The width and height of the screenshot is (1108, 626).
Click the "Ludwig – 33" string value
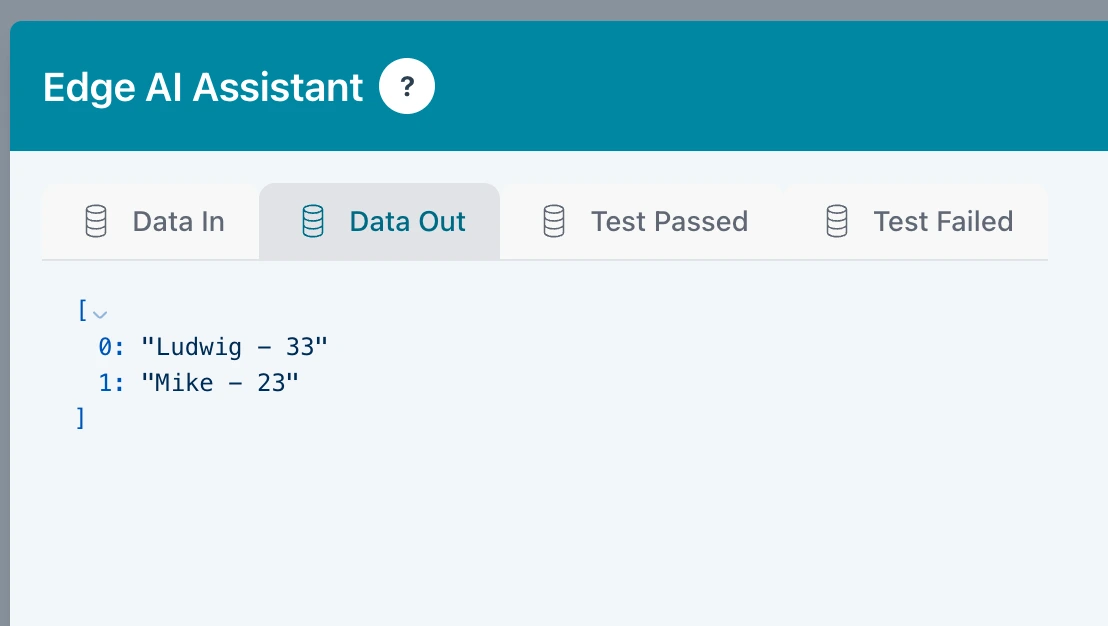(235, 348)
